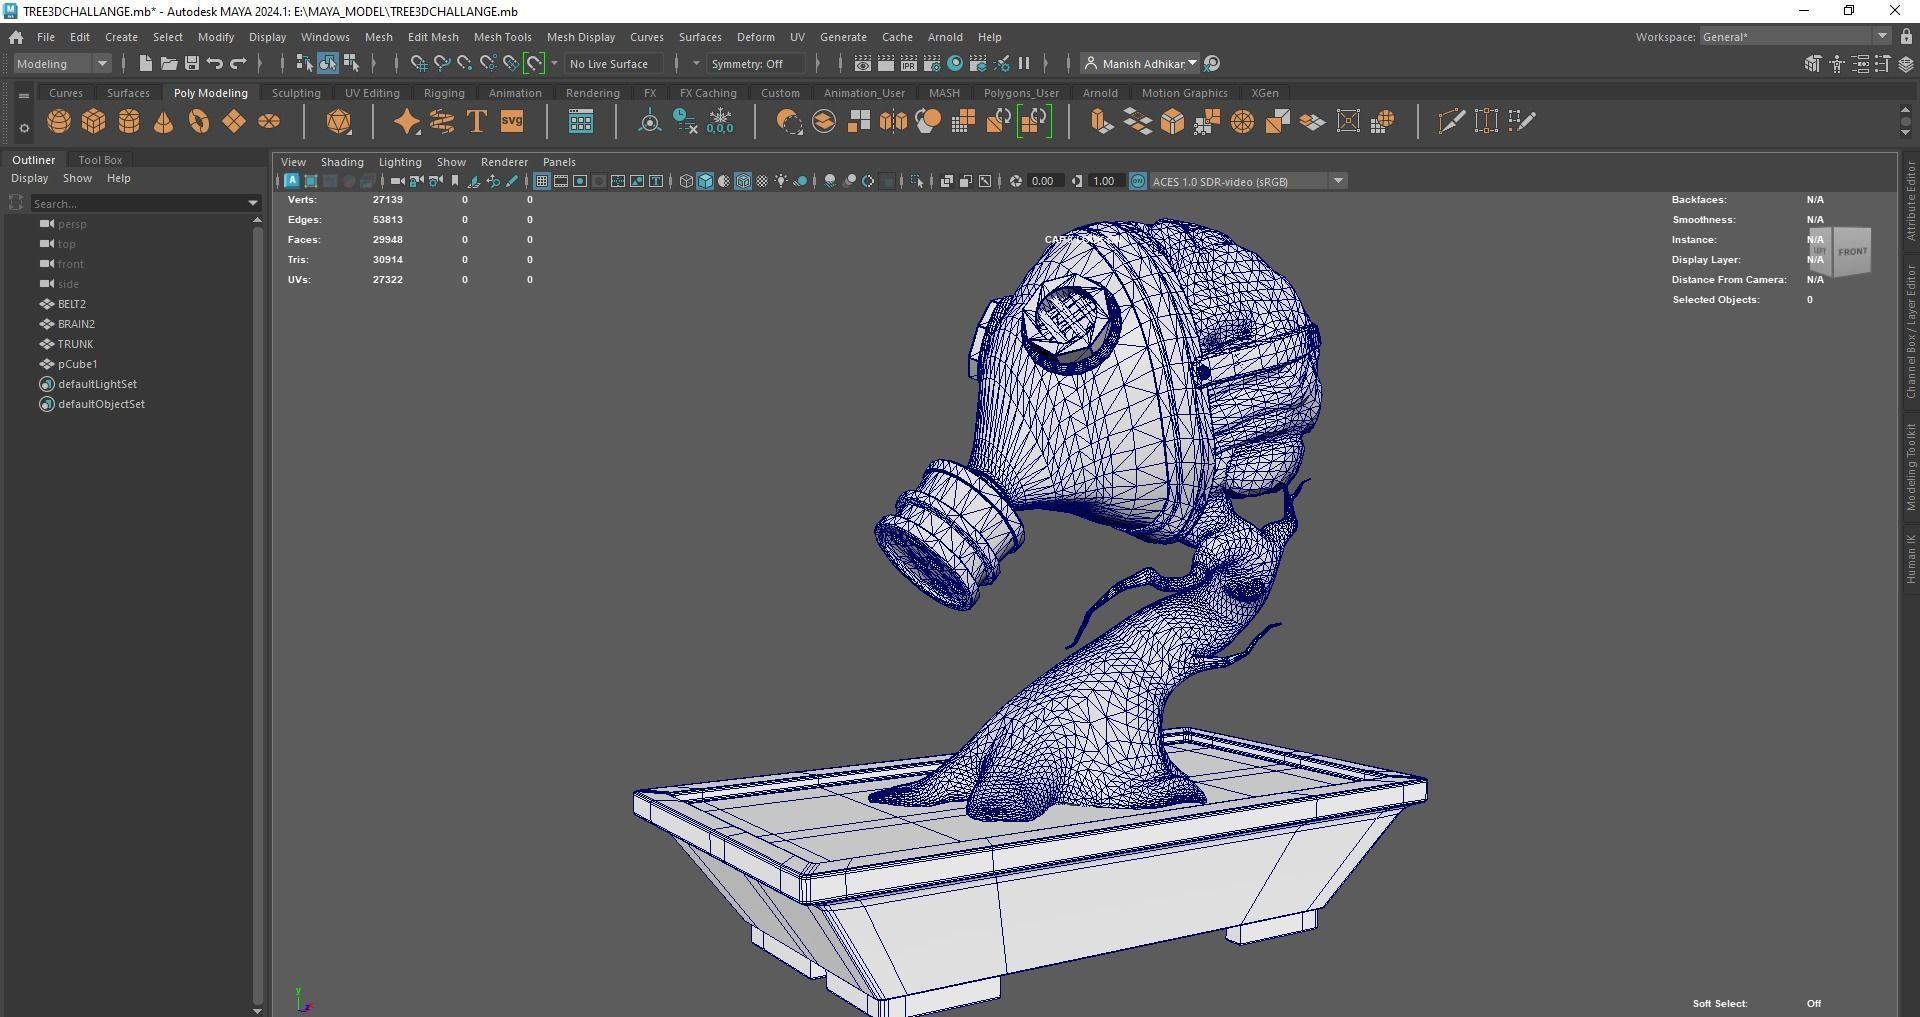This screenshot has width=1920, height=1017.
Task: Click the Platonic solid shelf icon
Action: 339,122
